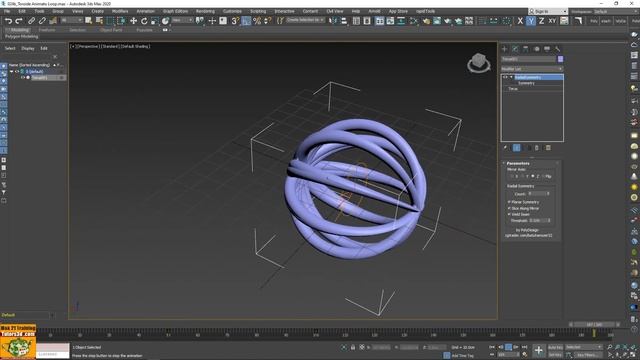The image size is (640, 360).
Task: Toggle eye visibility of 0 (default) layer
Action: tap(17, 71)
